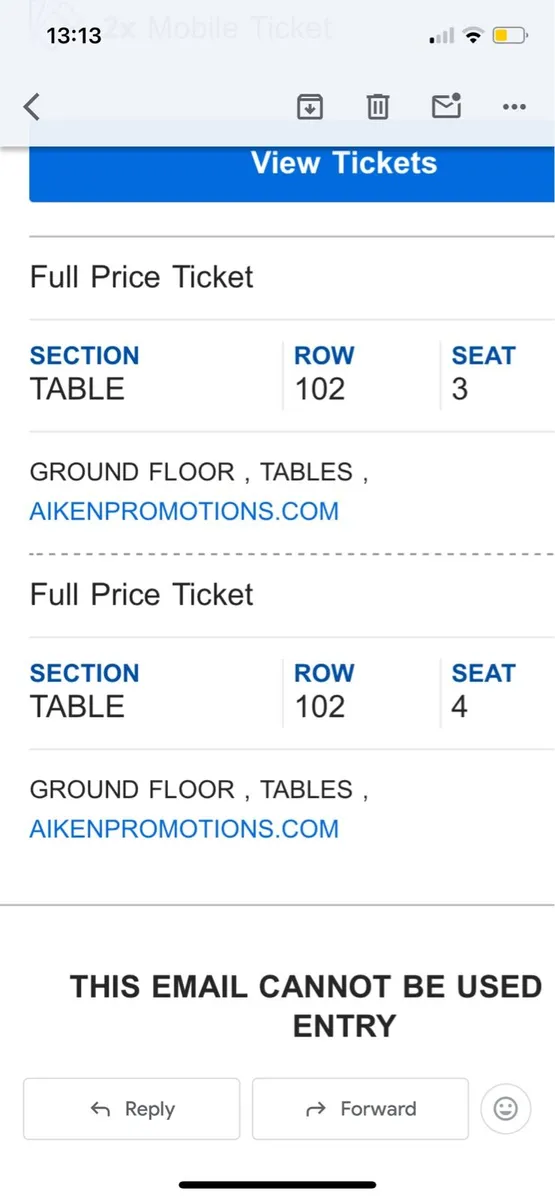Open first AIKENPROMOTIONS.COM link

point(184,511)
